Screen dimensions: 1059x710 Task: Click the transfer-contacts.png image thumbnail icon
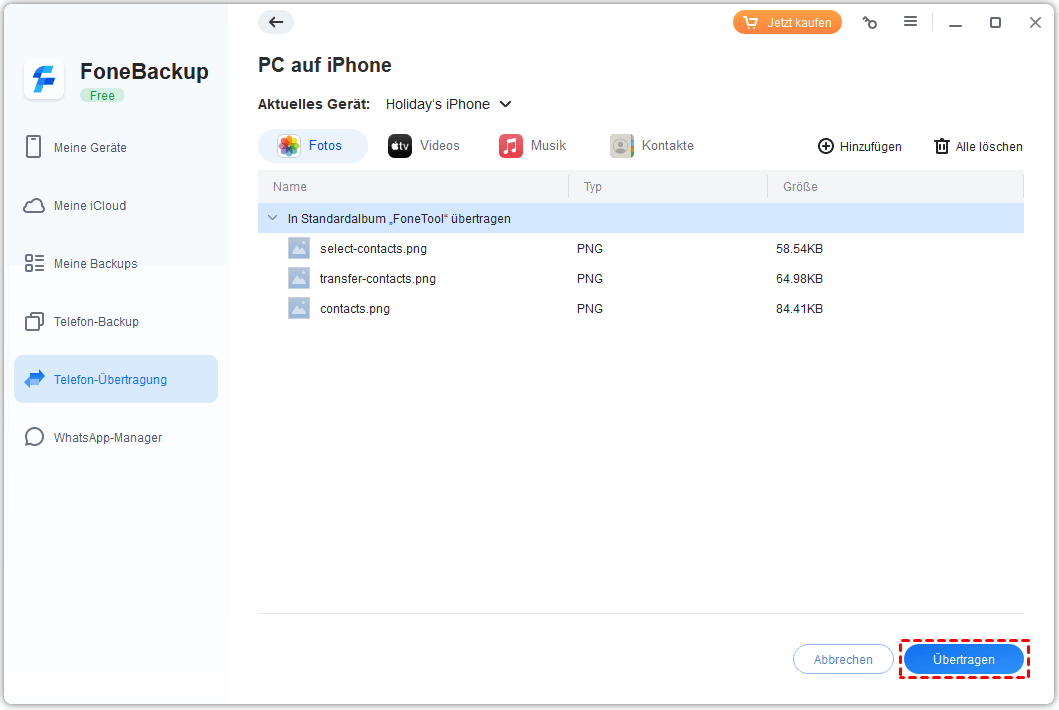(299, 278)
